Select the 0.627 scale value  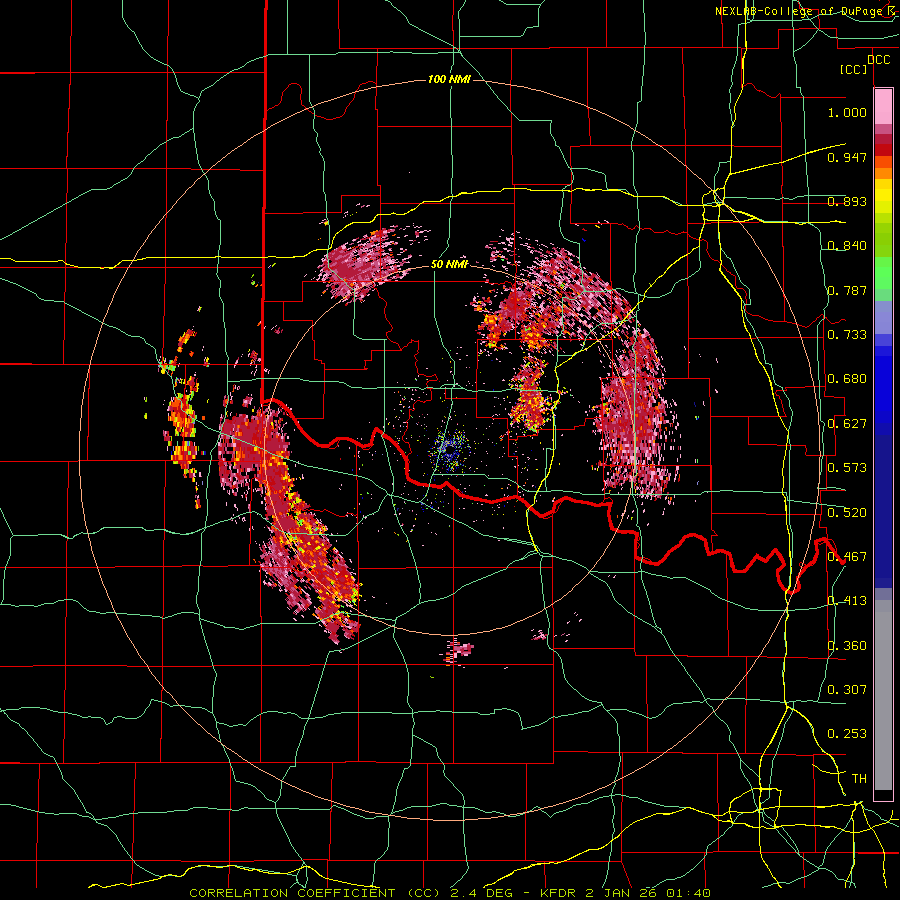click(x=847, y=424)
